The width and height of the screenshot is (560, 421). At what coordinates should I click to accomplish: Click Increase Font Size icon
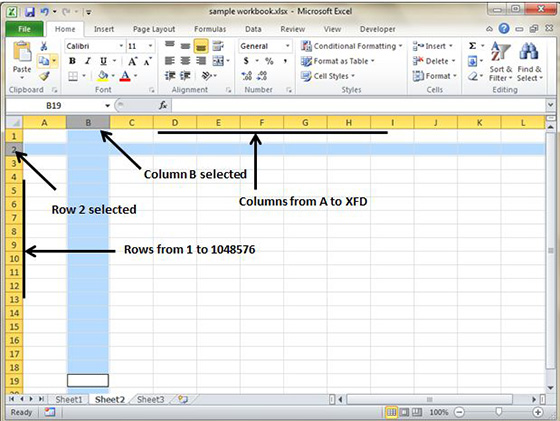[x=132, y=61]
